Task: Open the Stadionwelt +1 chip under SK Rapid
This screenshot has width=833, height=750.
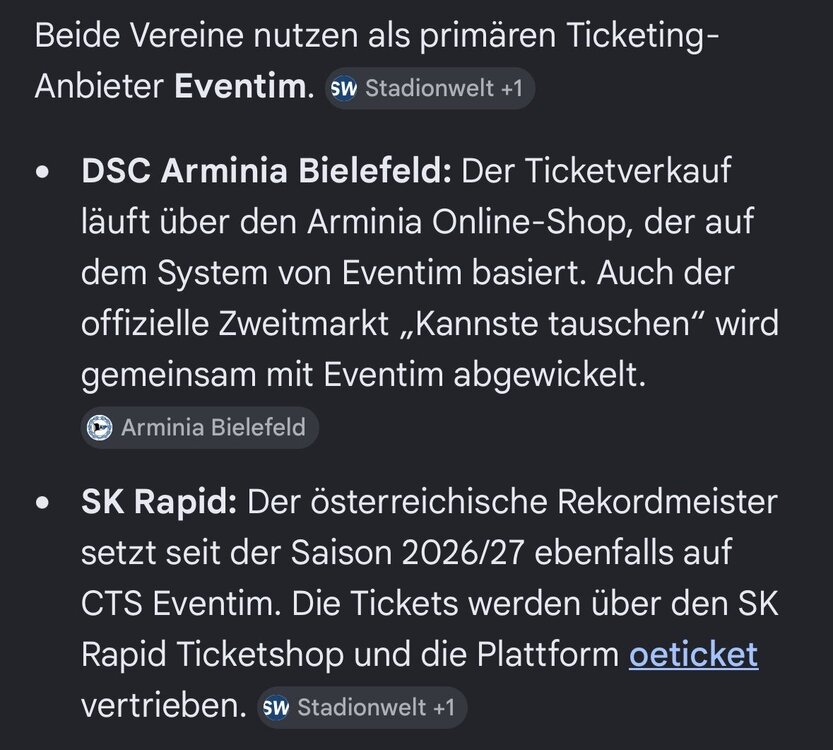Action: (362, 707)
